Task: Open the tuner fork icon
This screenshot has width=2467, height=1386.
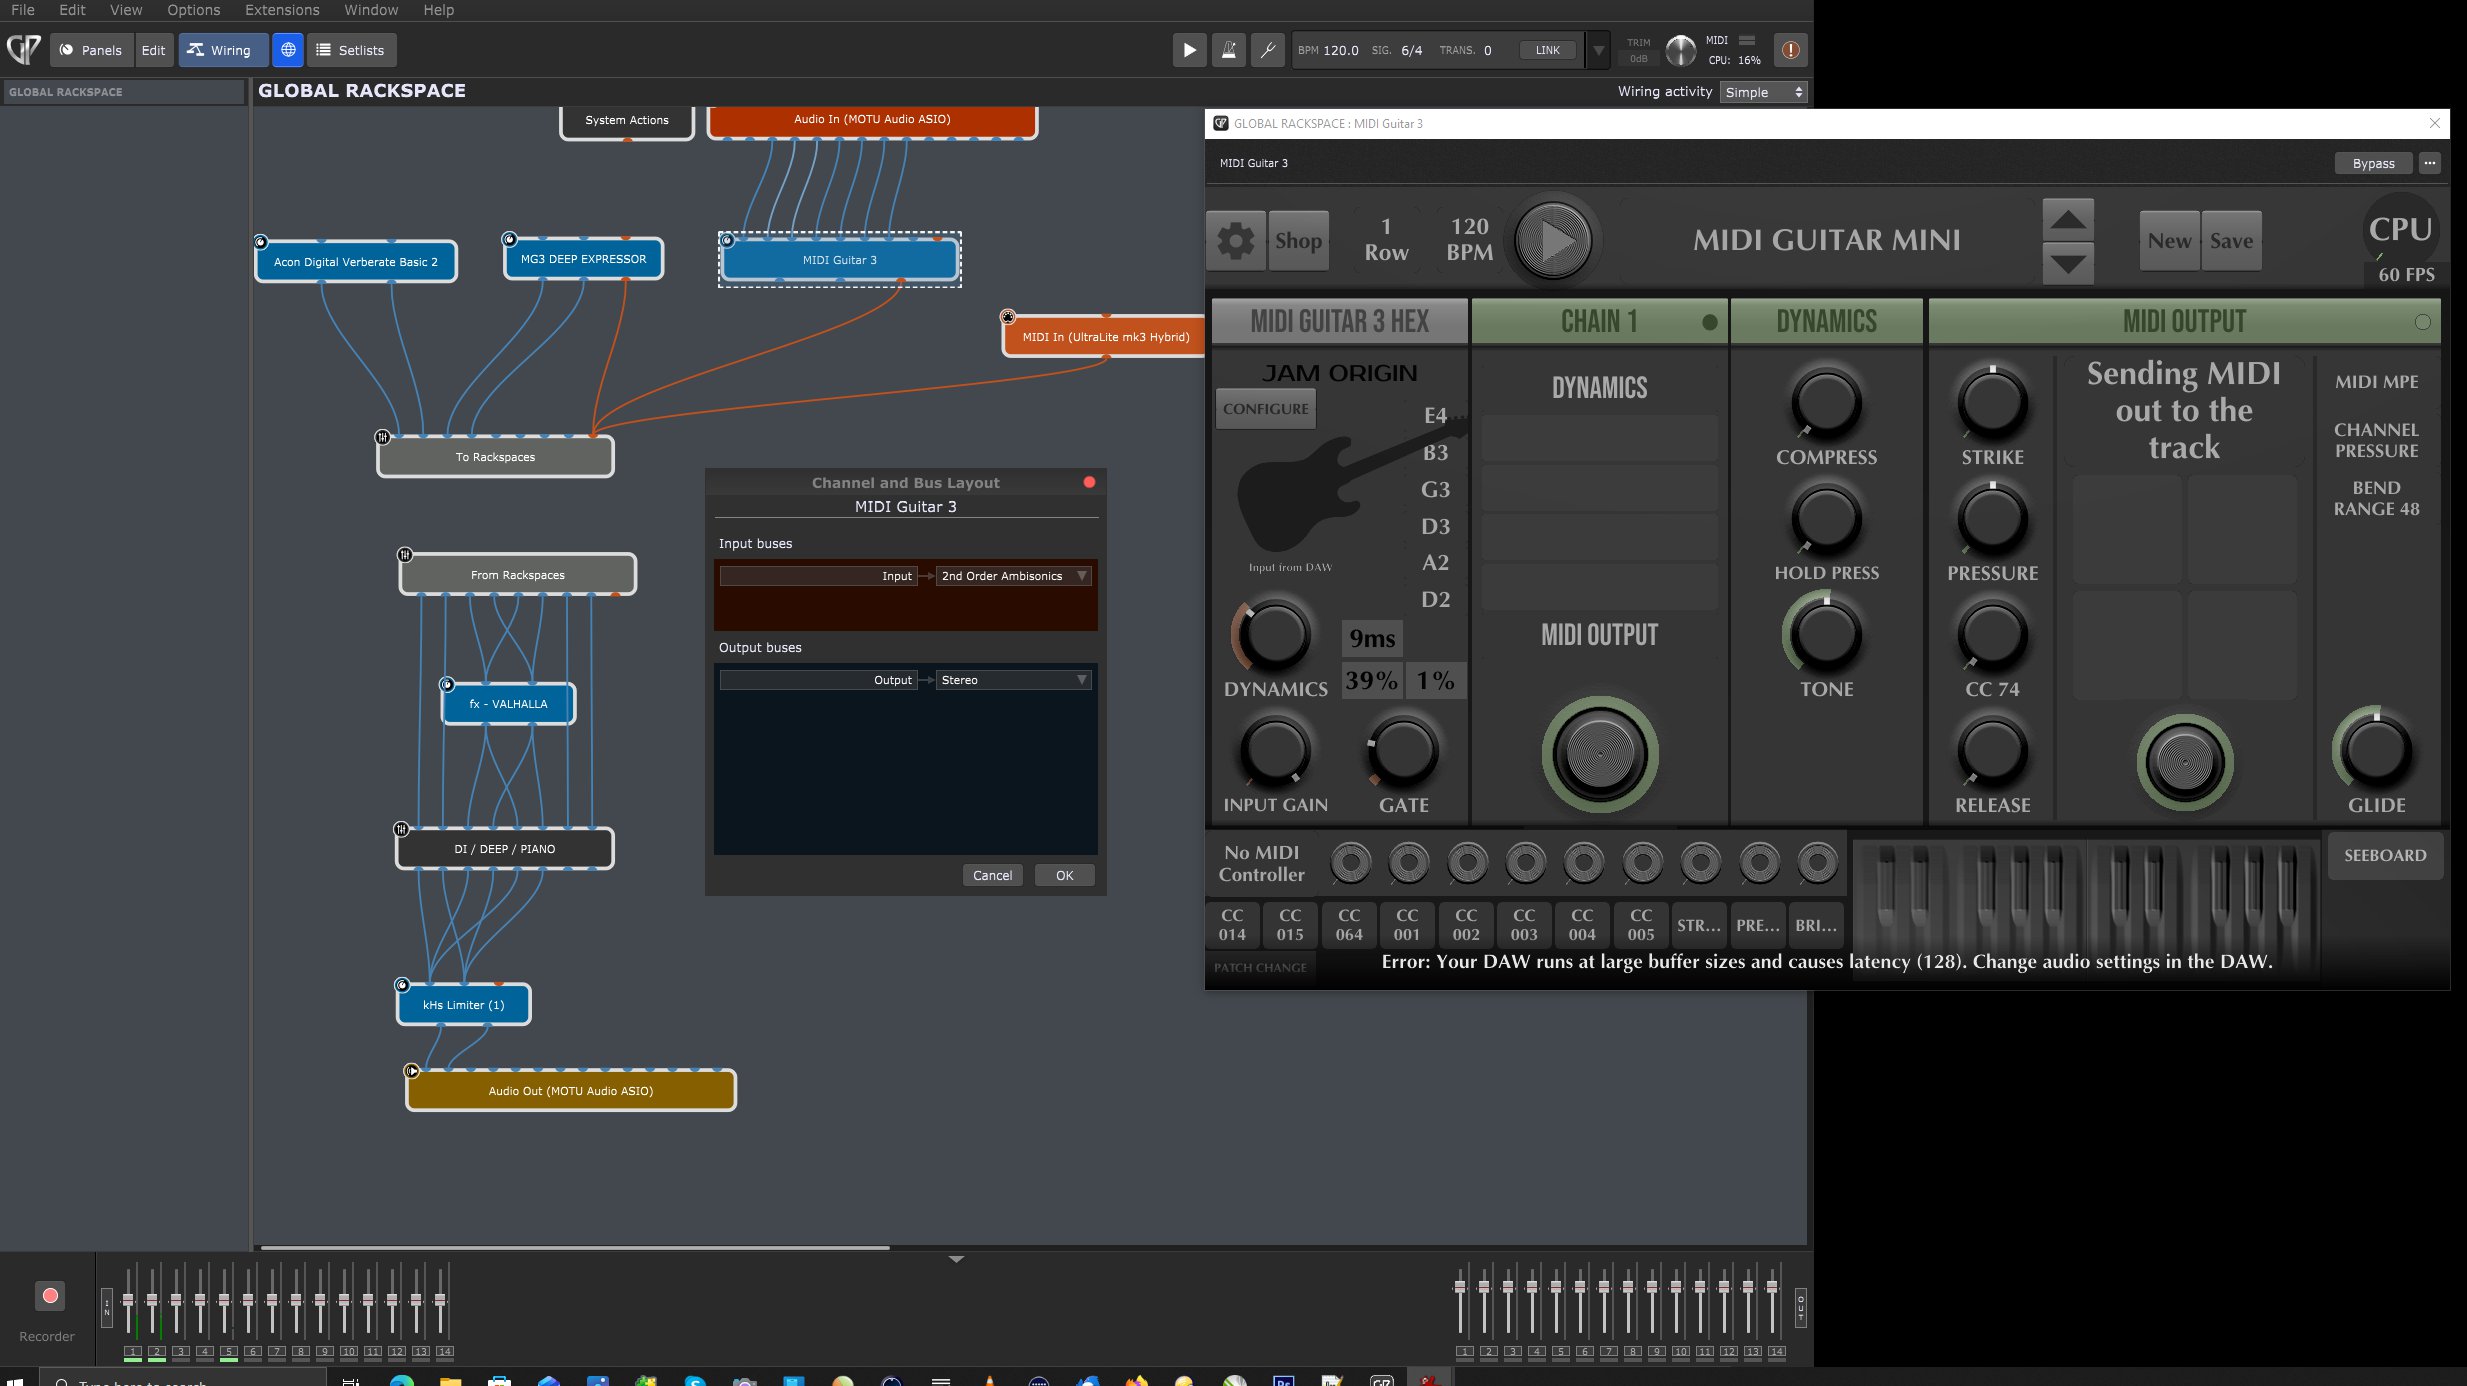Action: click(x=1267, y=50)
